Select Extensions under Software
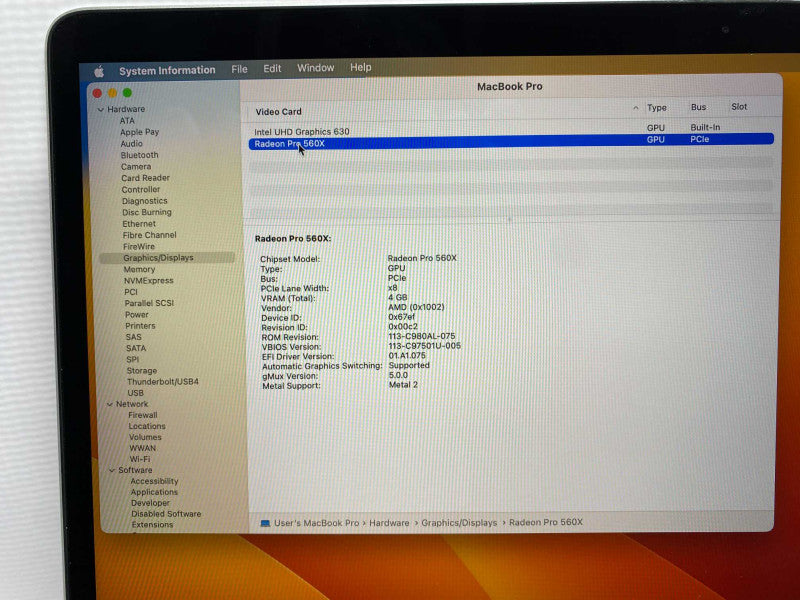This screenshot has height=600, width=800. point(152,525)
